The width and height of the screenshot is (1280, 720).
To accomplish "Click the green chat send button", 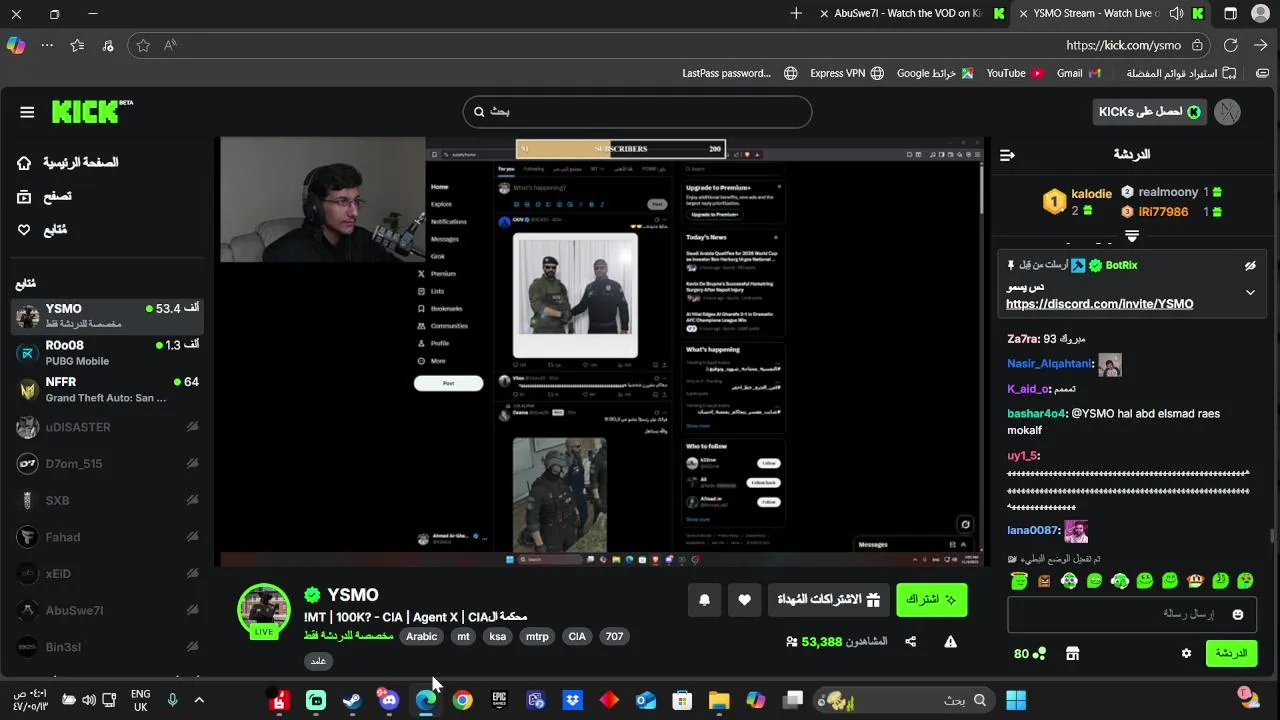I will 1231,653.
